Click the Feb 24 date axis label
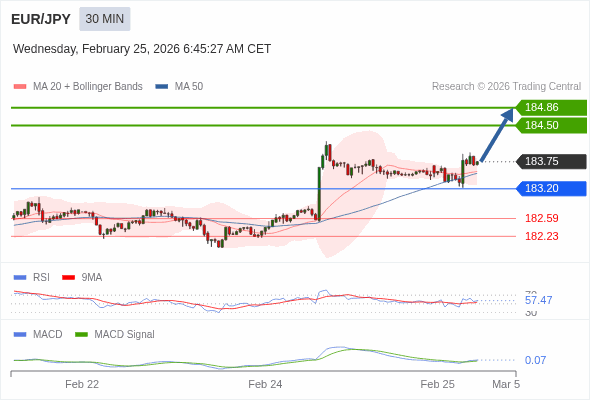The width and height of the screenshot is (590, 400). [x=265, y=384]
